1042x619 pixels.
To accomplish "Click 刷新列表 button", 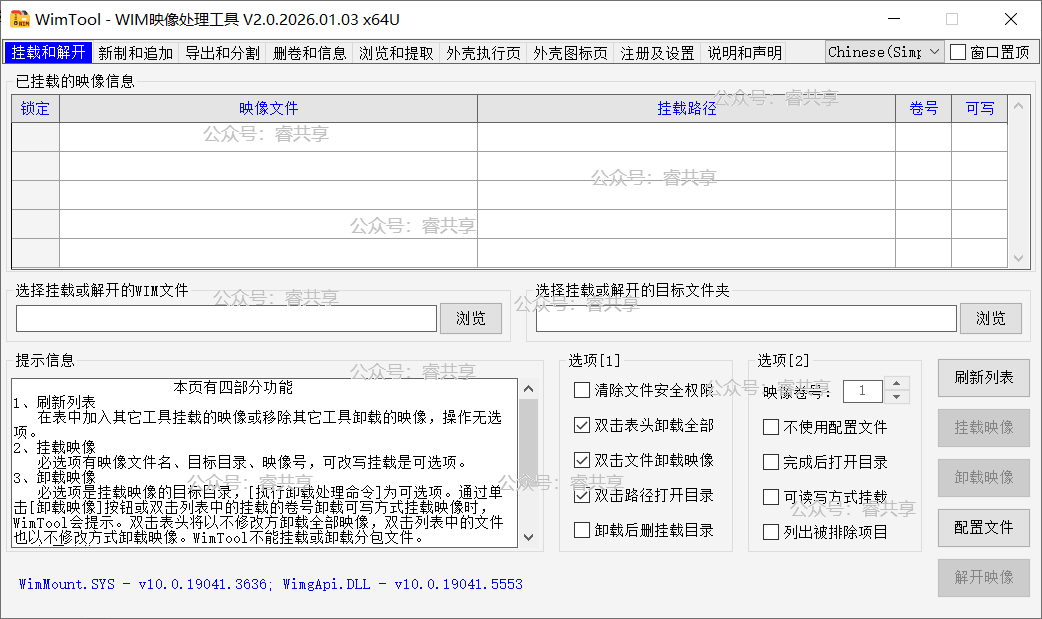I will click(983, 378).
